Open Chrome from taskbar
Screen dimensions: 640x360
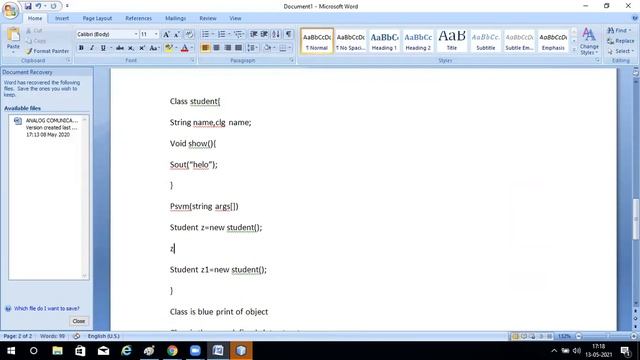point(172,351)
